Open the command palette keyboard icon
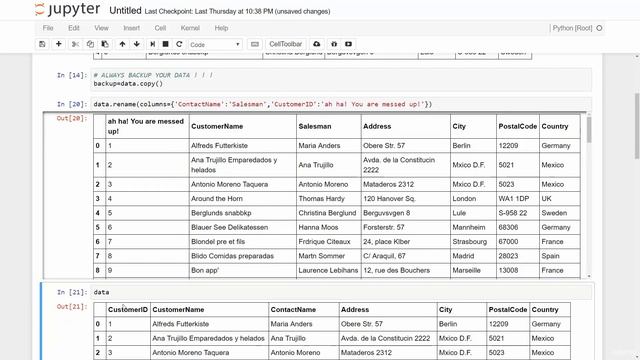Viewport: 640px width, 360px height. [255, 44]
